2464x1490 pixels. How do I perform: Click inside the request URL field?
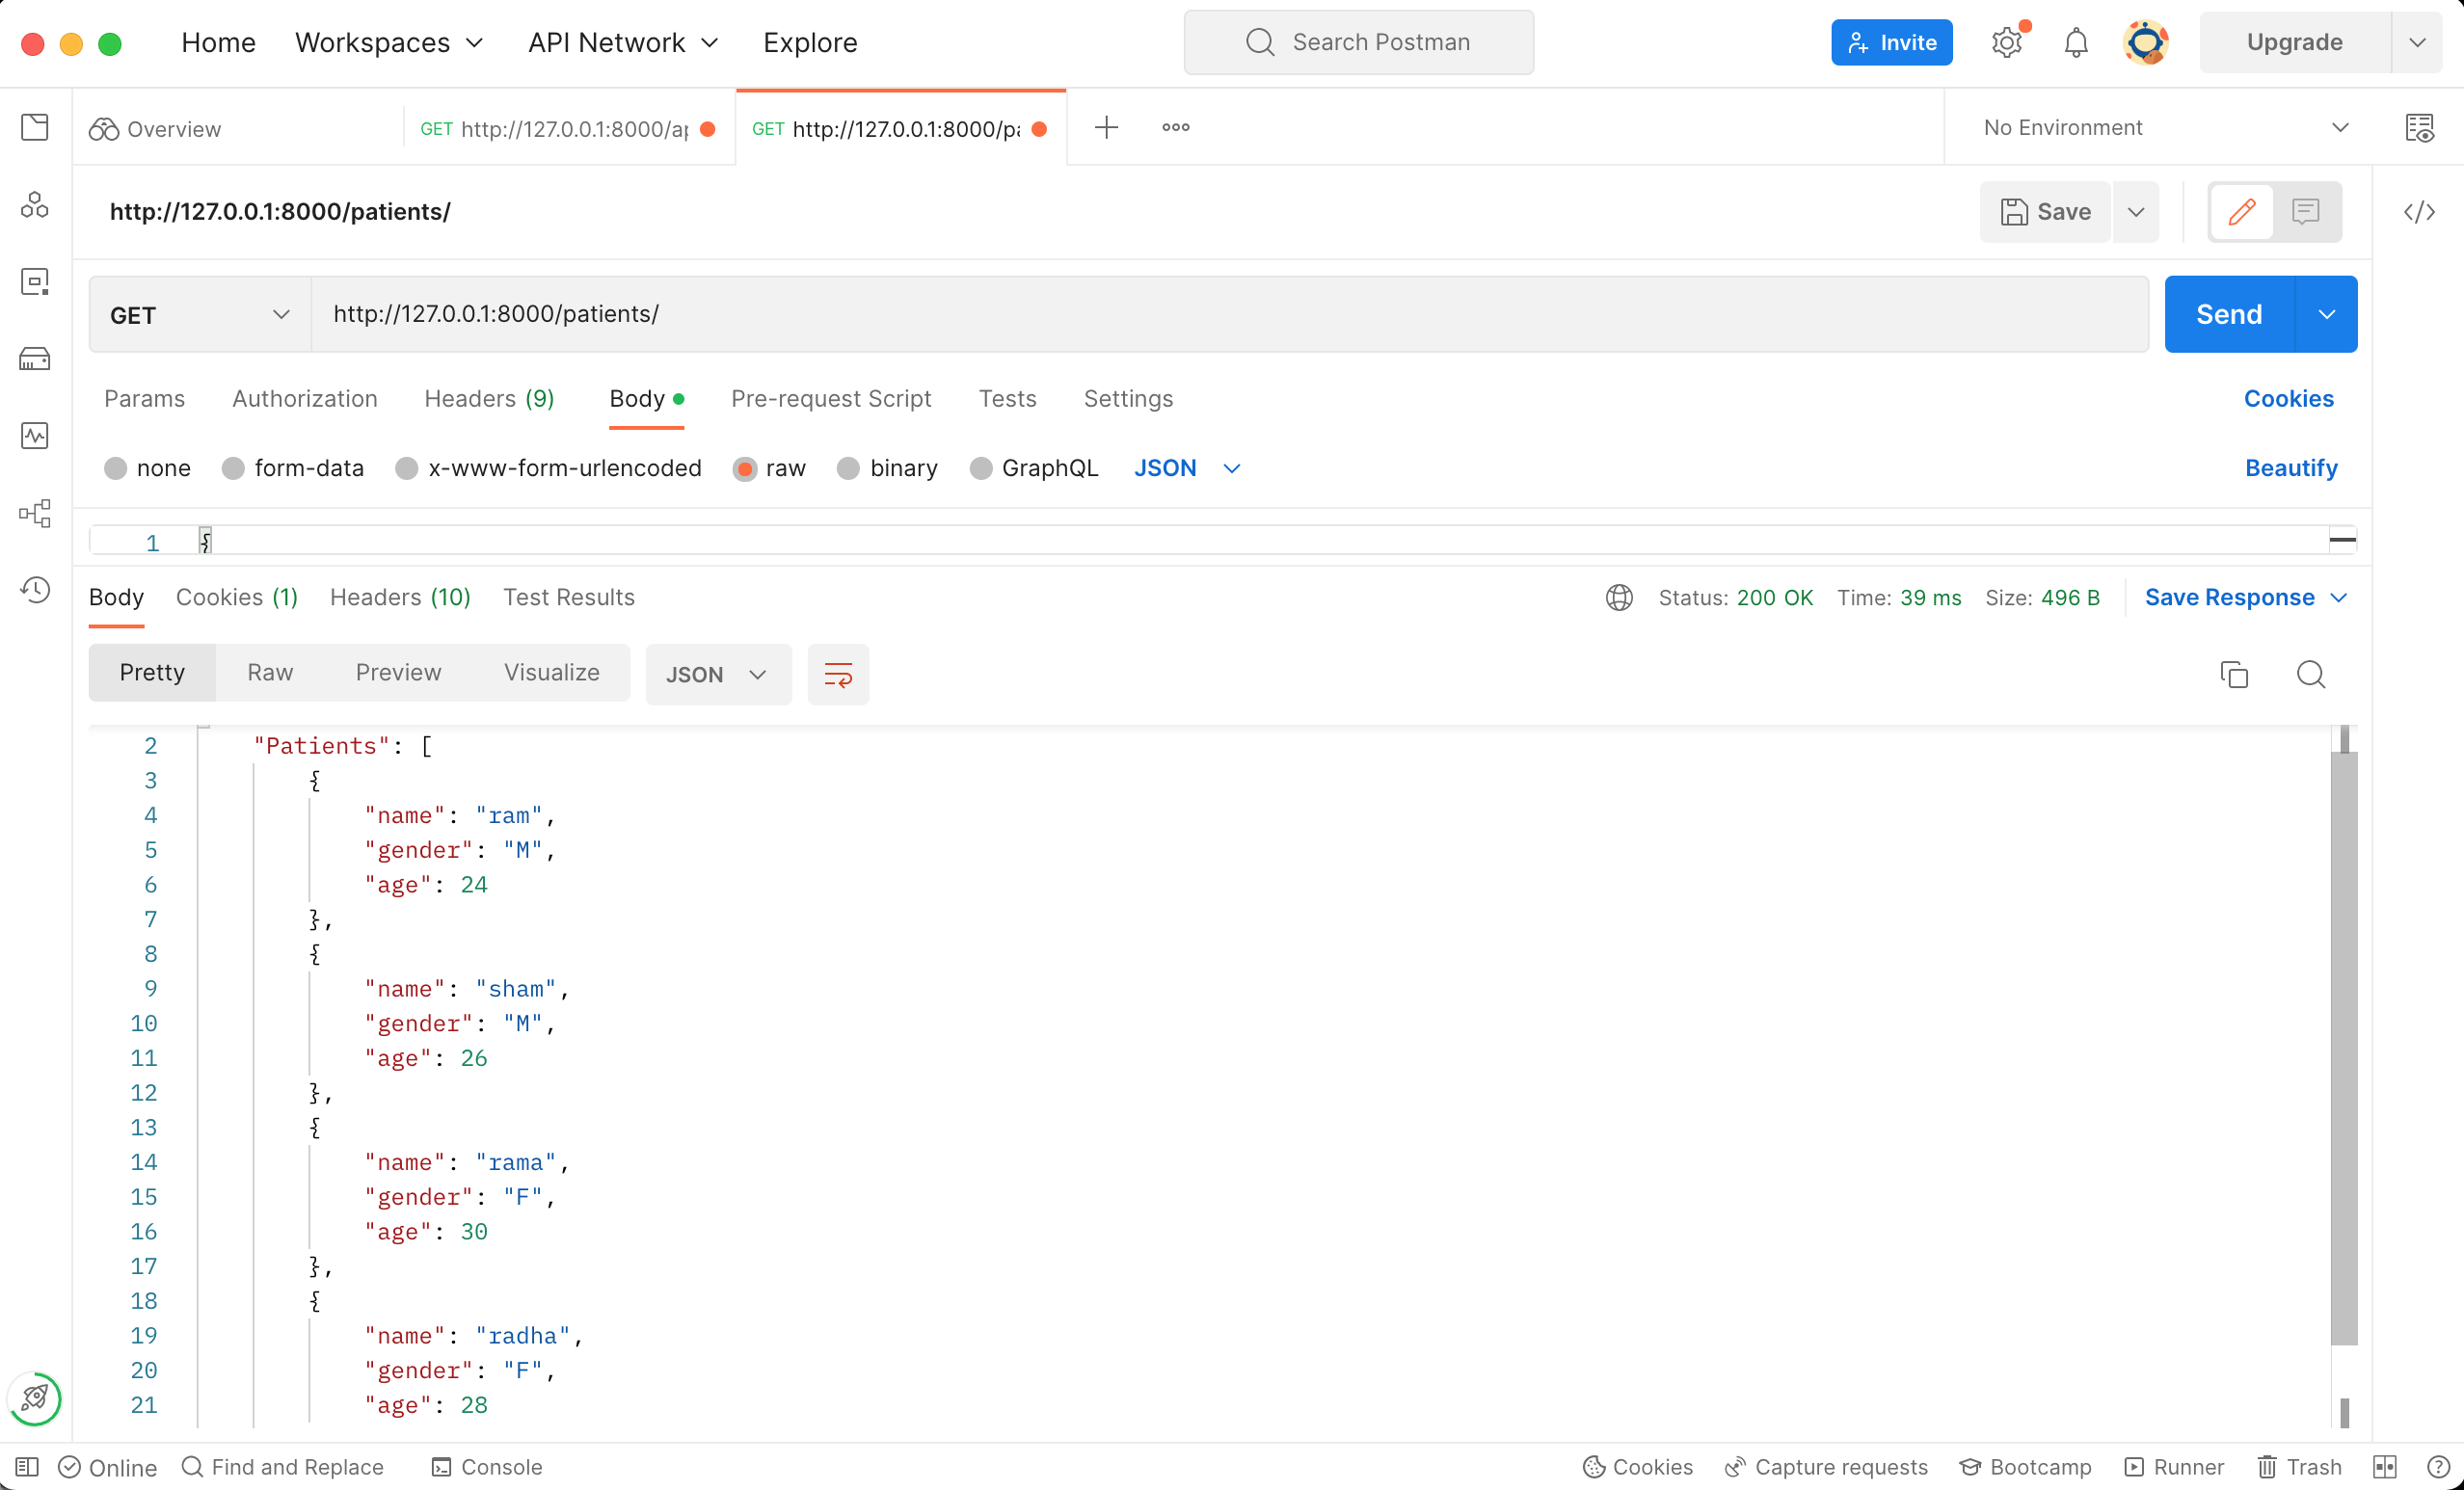click(x=700, y=313)
